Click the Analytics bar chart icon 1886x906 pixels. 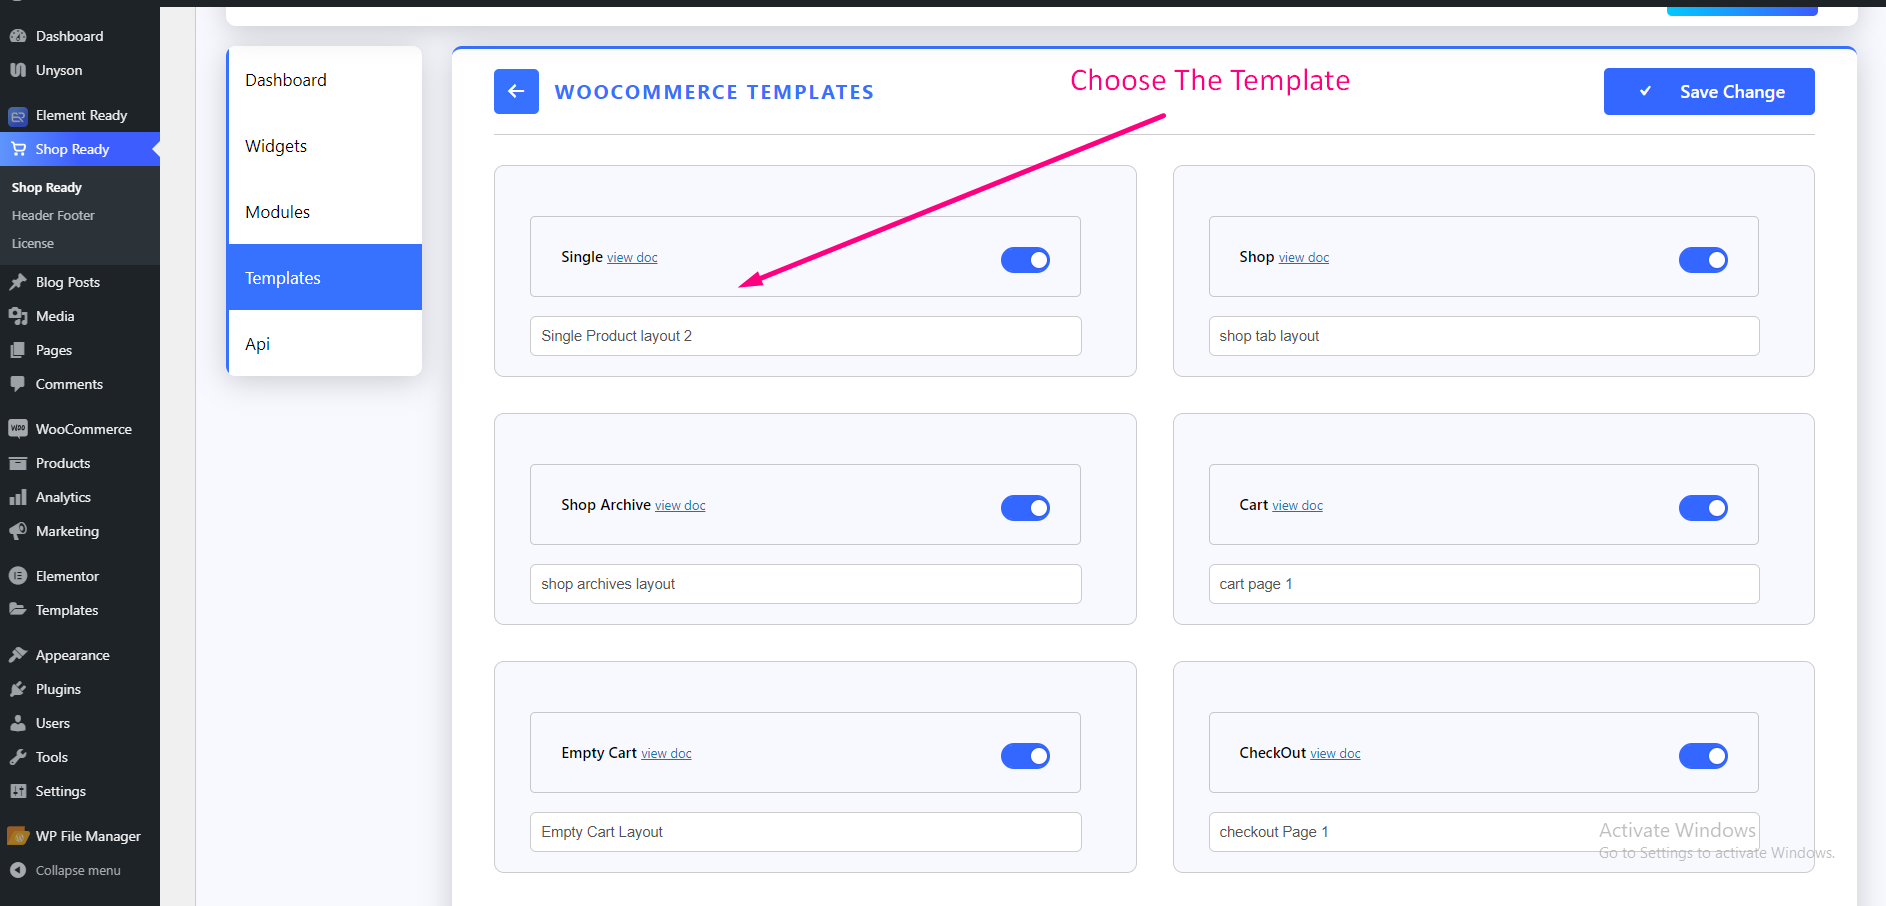point(18,497)
